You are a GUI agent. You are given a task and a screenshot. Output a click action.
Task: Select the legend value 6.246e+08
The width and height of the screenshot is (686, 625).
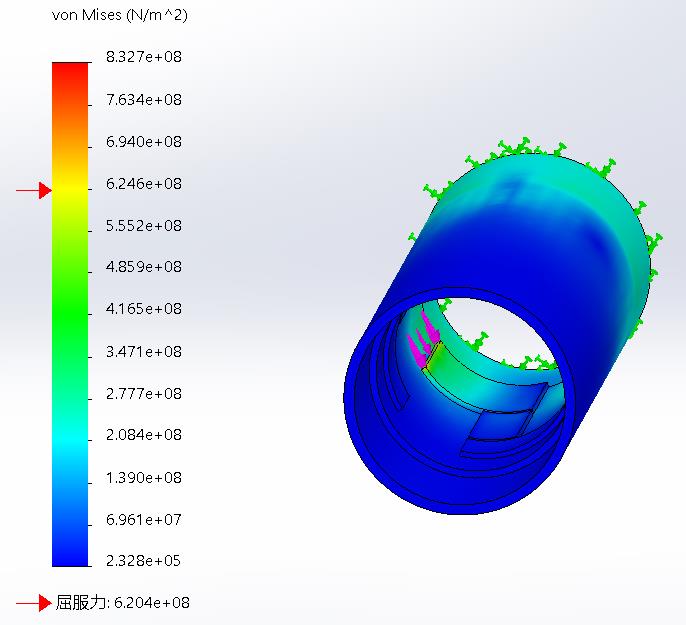pos(144,184)
